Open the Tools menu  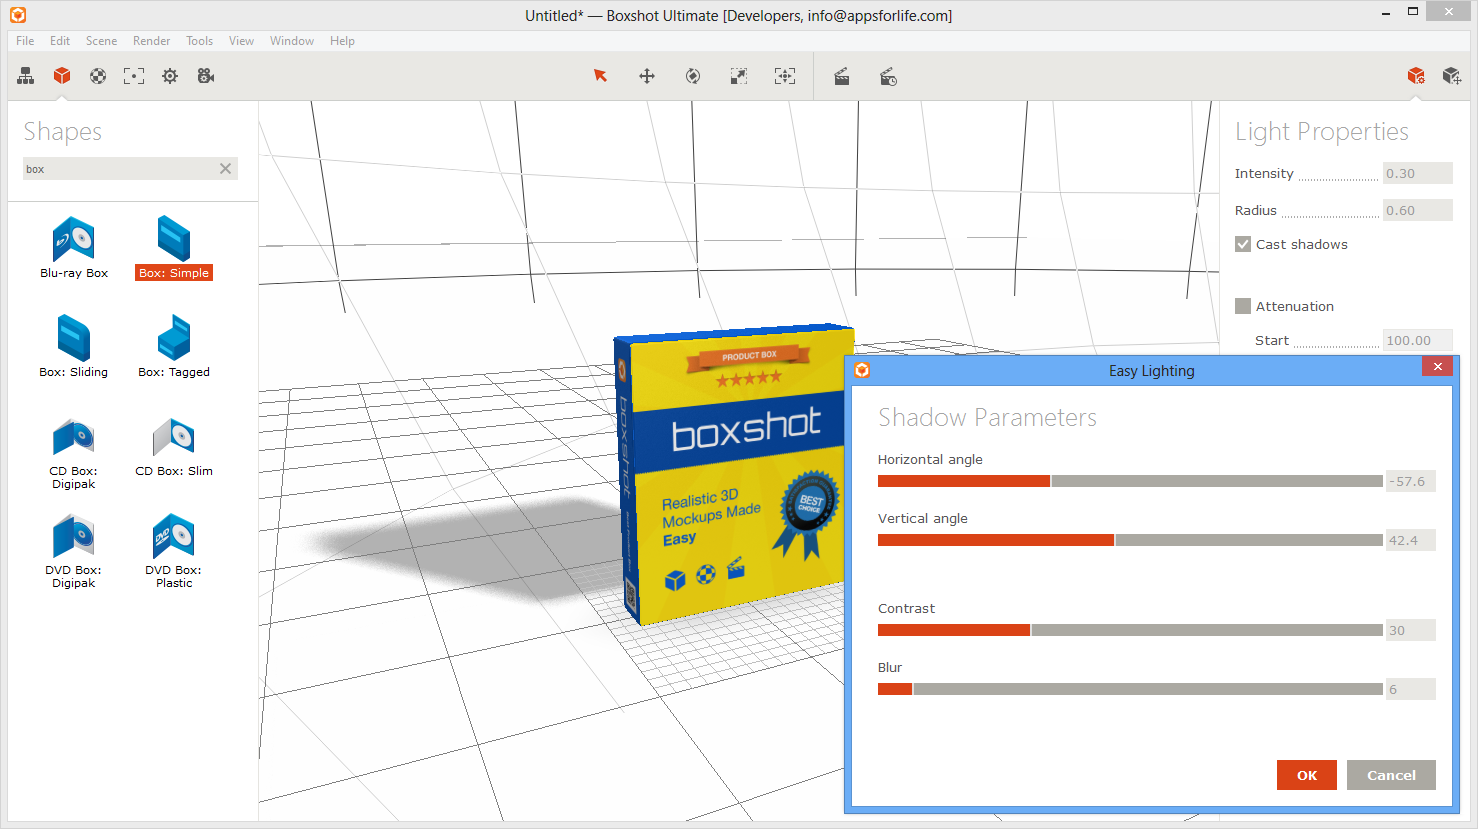pyautogui.click(x=199, y=41)
